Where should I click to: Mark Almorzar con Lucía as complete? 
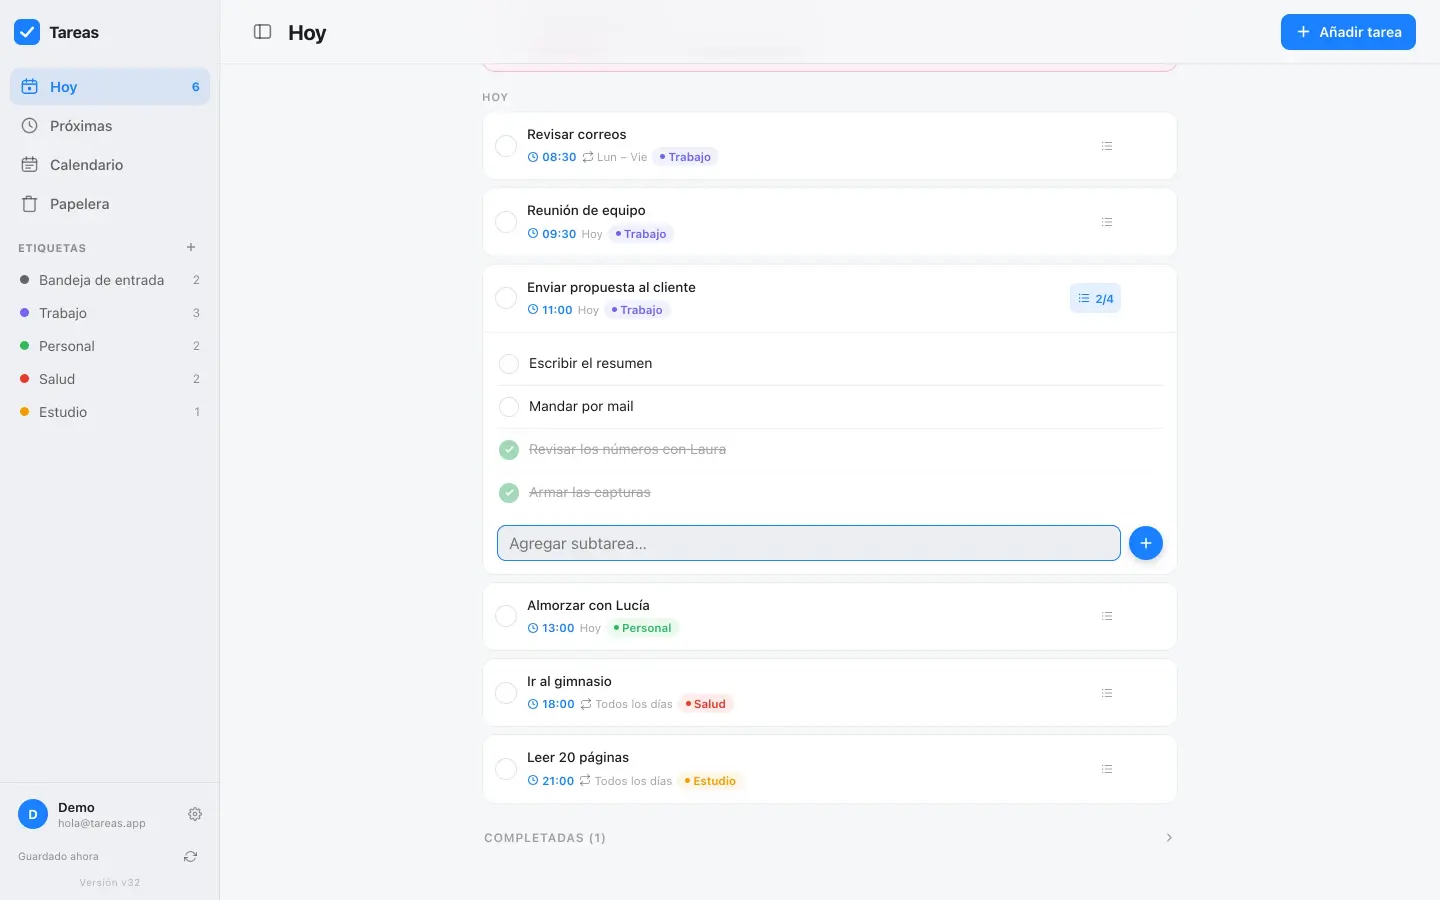pos(506,616)
